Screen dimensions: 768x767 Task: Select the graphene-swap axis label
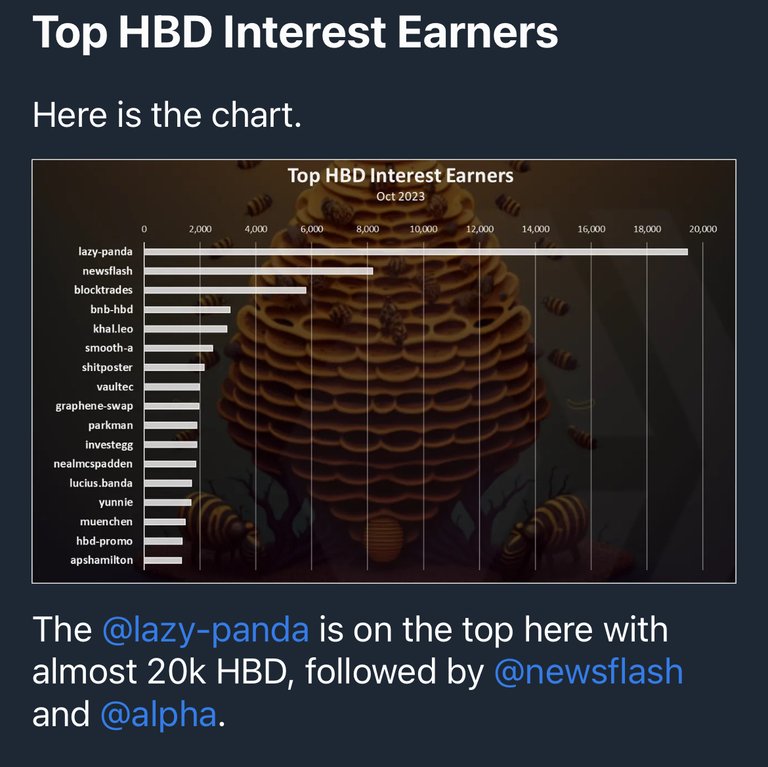click(94, 406)
